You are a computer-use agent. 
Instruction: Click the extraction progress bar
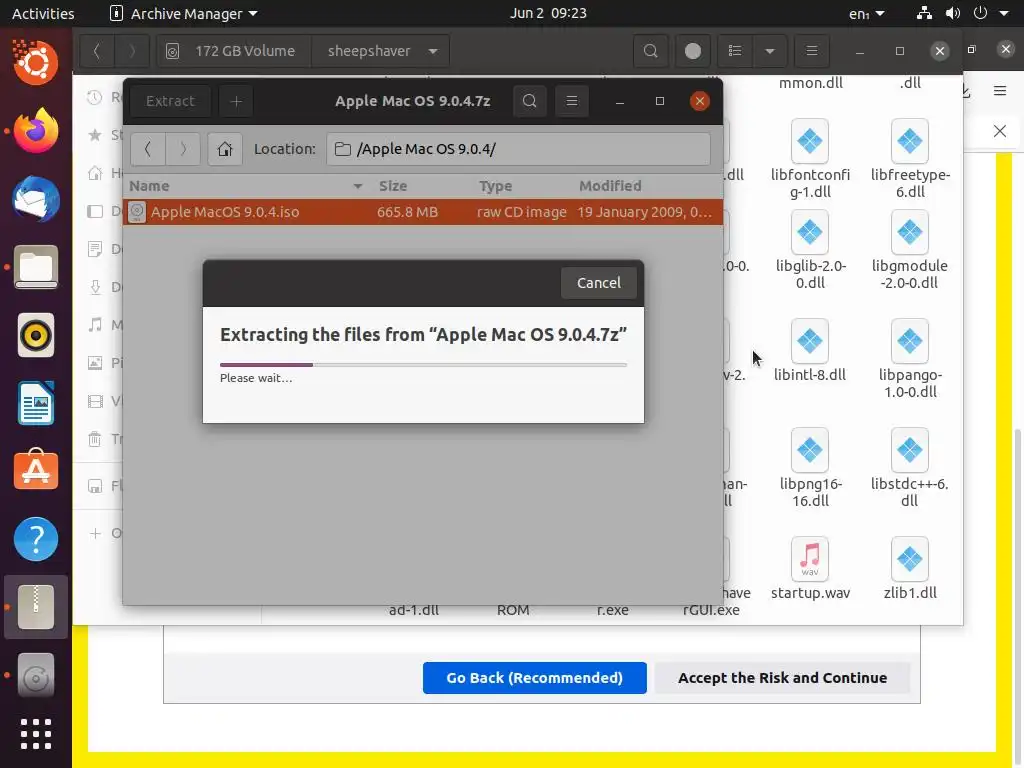(x=423, y=364)
